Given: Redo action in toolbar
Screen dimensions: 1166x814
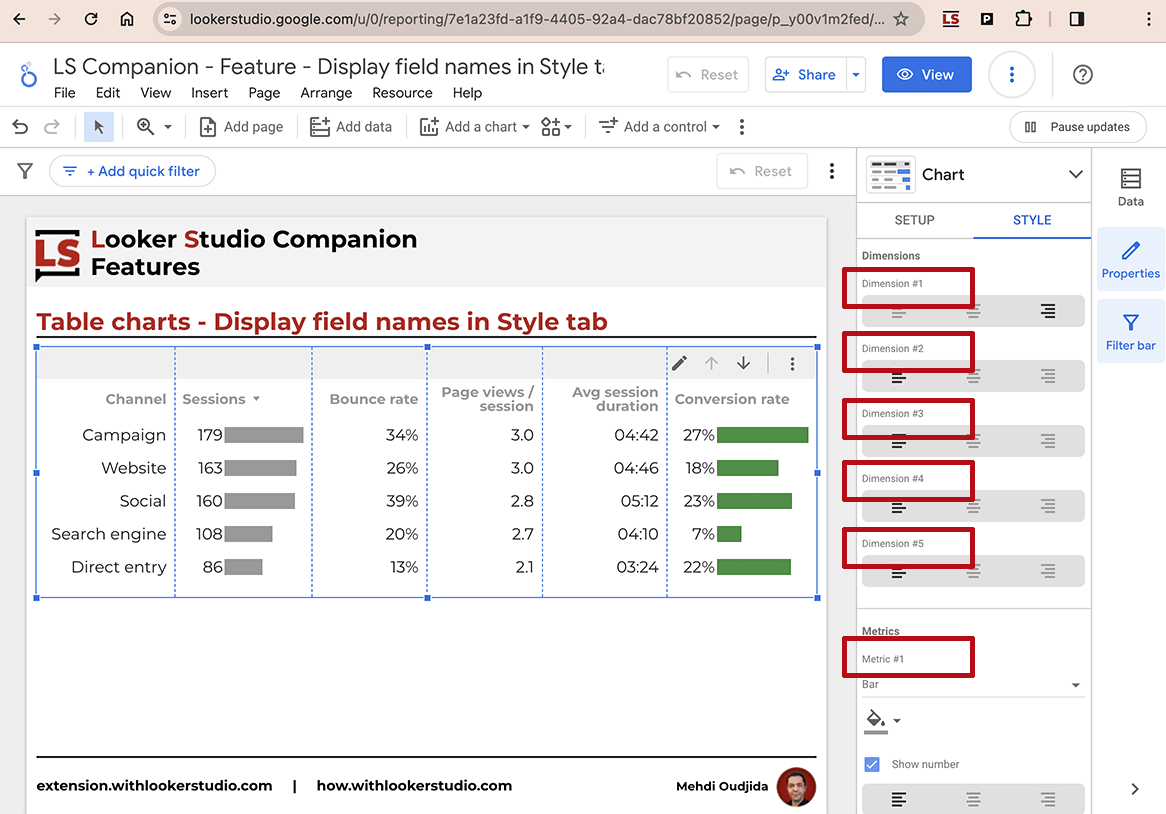Looking at the screenshot, I should click(51, 127).
